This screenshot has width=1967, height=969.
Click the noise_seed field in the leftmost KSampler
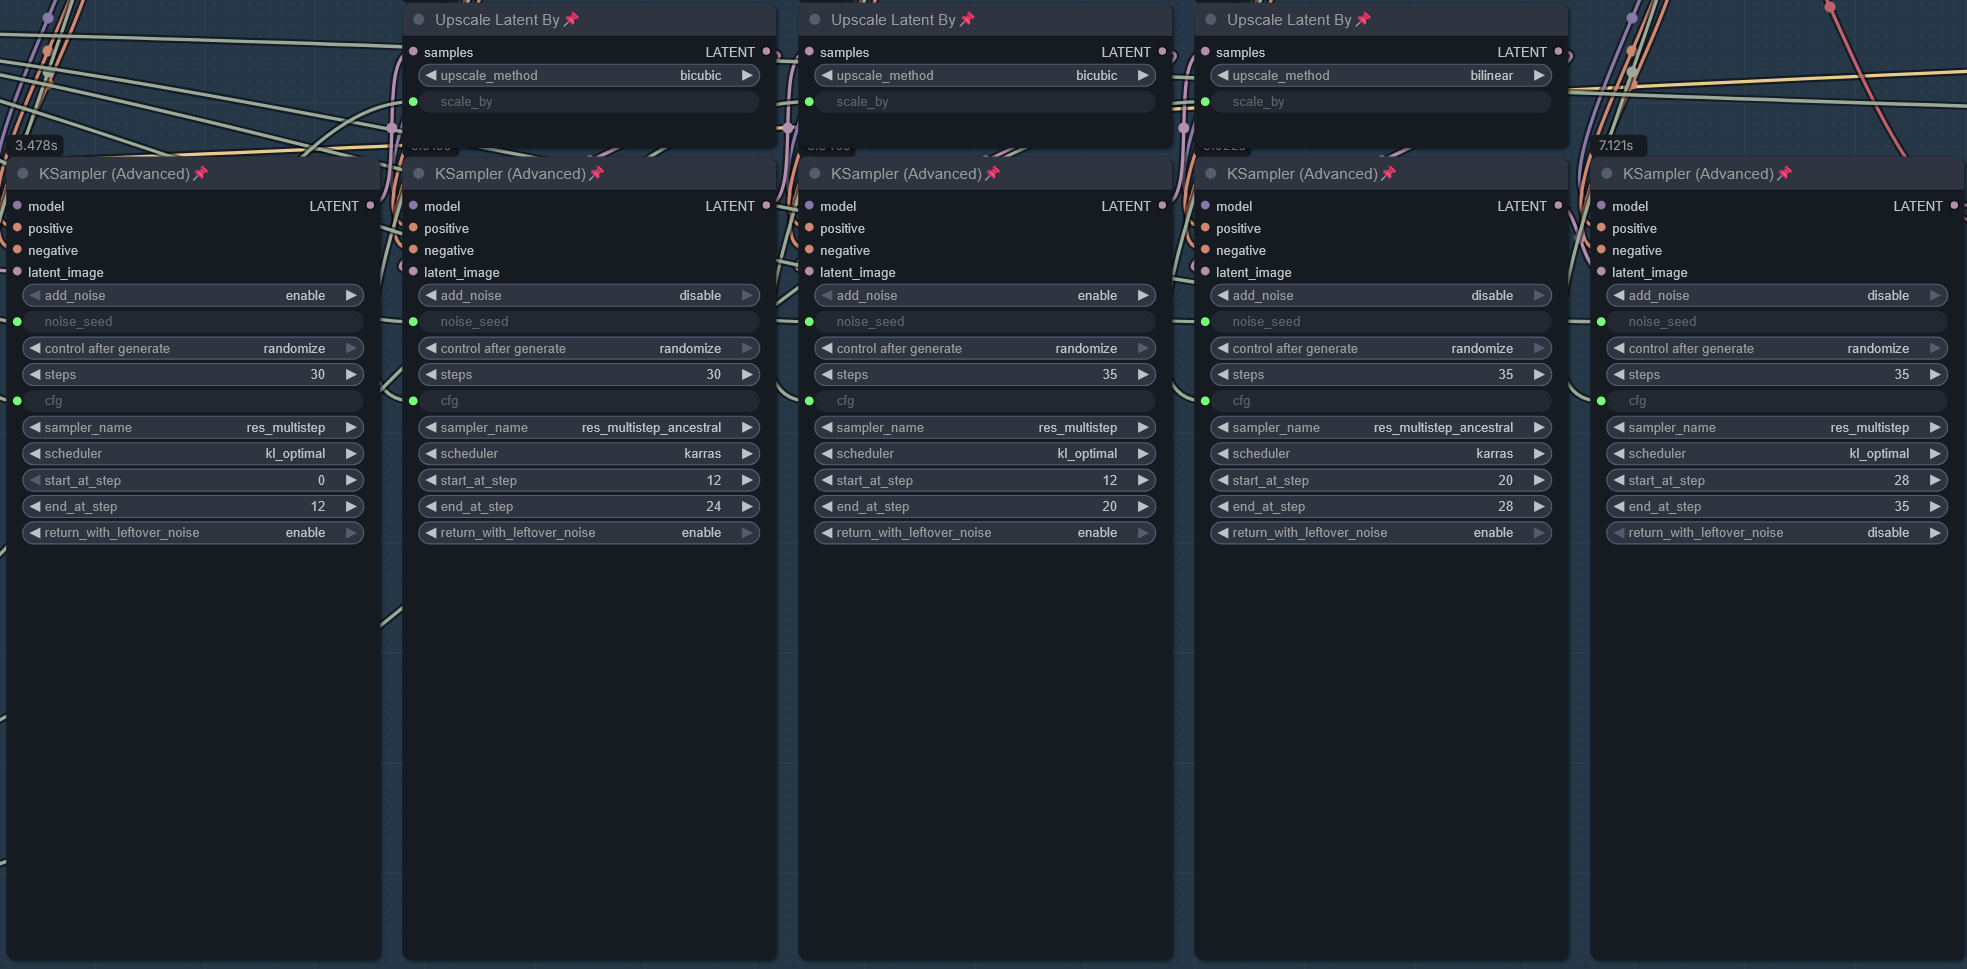point(192,322)
